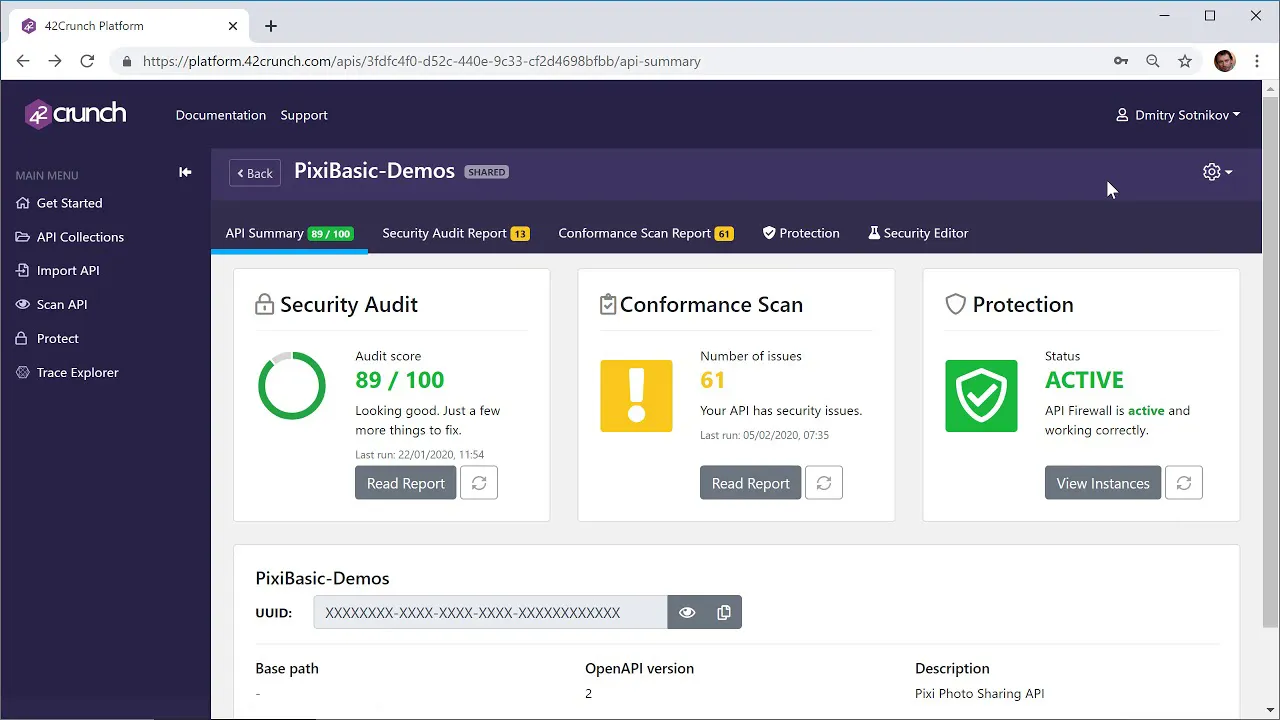
Task: Click the Back button
Action: coord(255,173)
